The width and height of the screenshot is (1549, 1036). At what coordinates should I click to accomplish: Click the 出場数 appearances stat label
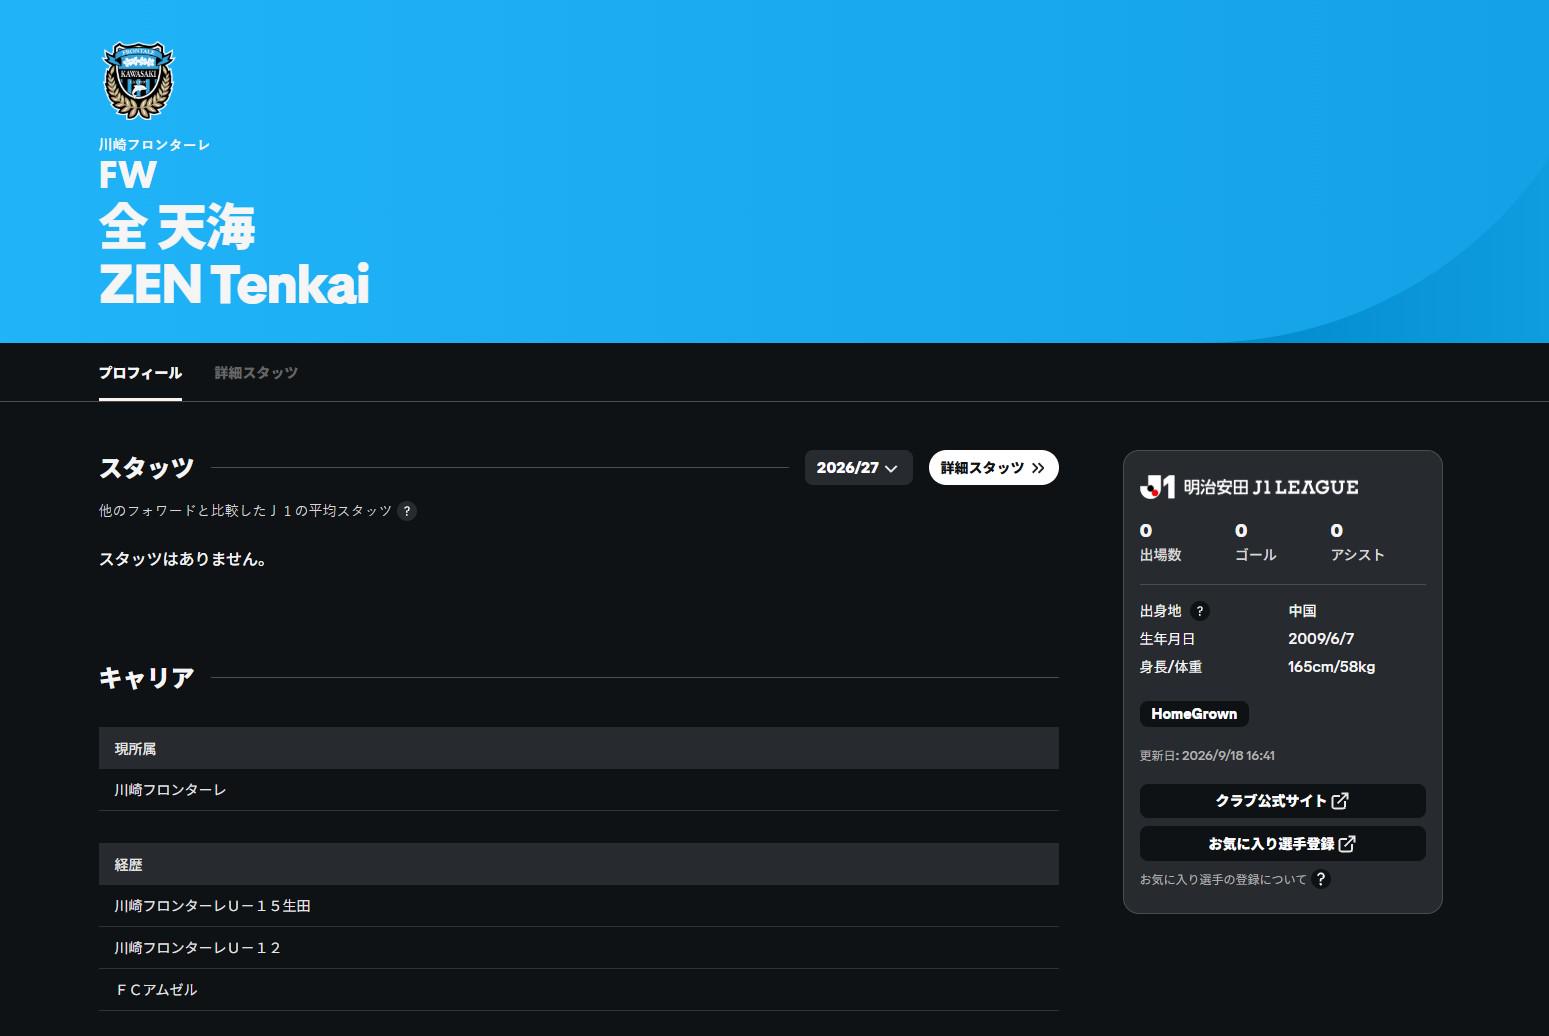coord(1161,555)
